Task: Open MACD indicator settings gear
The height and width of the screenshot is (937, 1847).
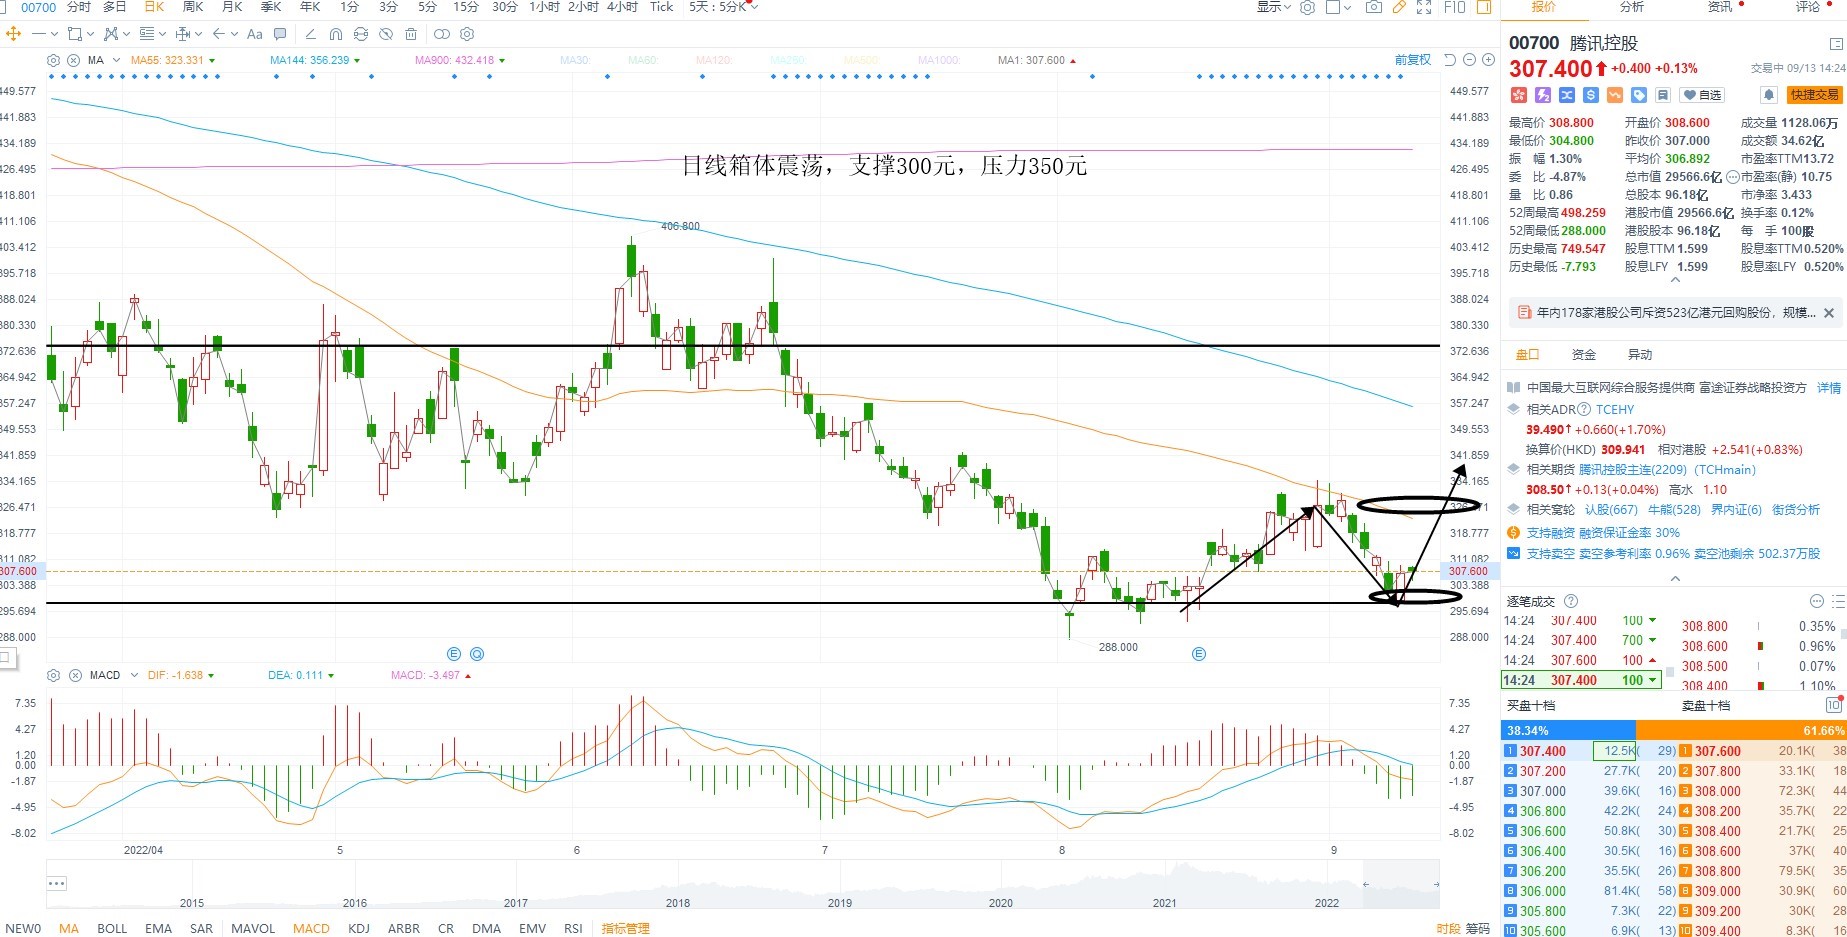Action: [x=53, y=675]
